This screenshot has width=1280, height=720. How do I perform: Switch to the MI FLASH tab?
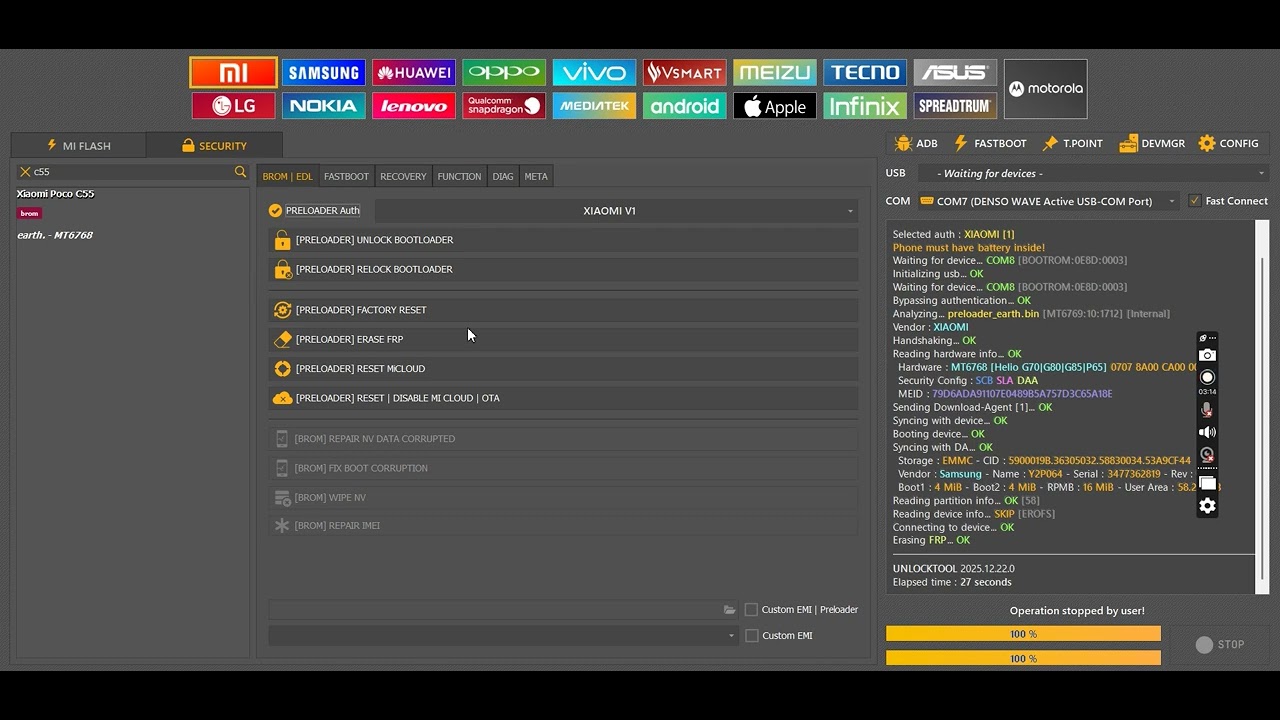click(79, 146)
